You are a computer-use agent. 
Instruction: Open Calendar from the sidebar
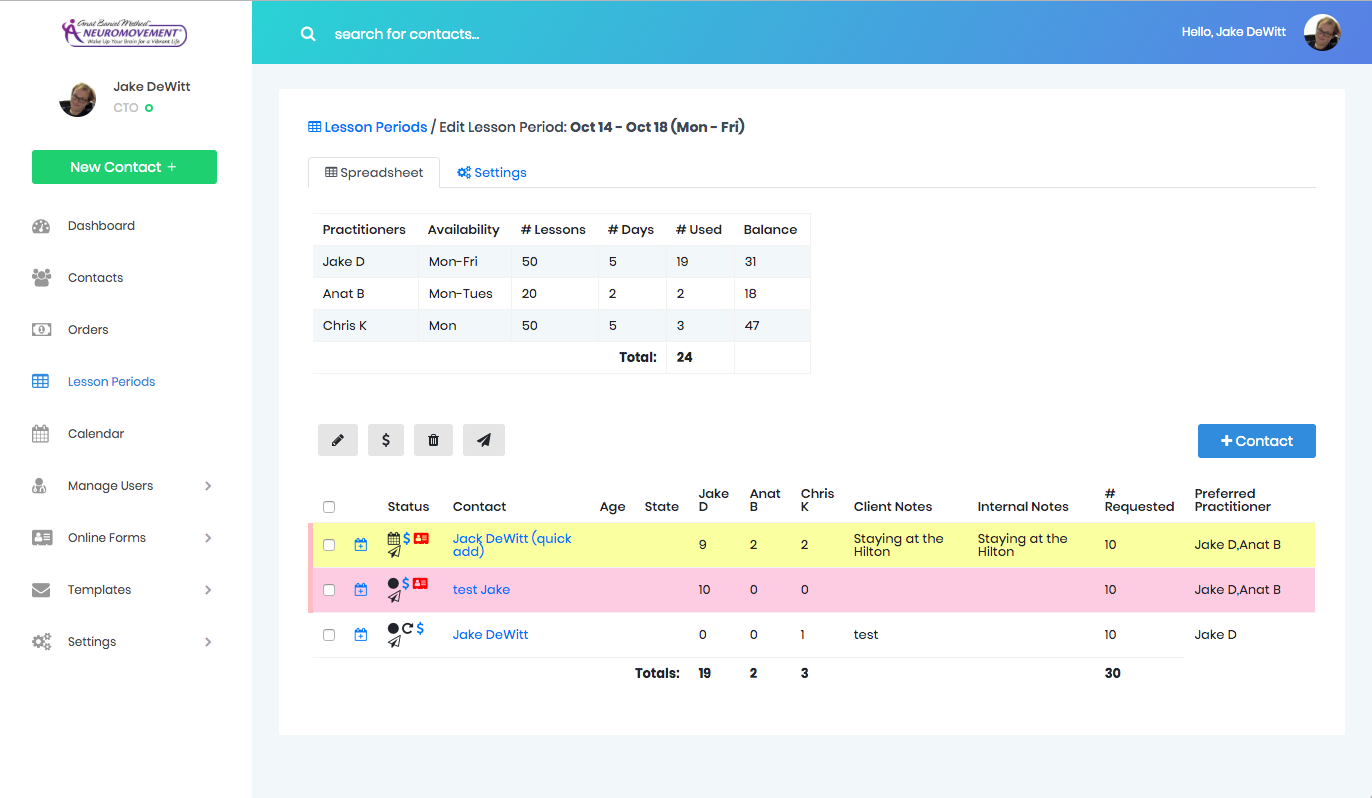[96, 434]
